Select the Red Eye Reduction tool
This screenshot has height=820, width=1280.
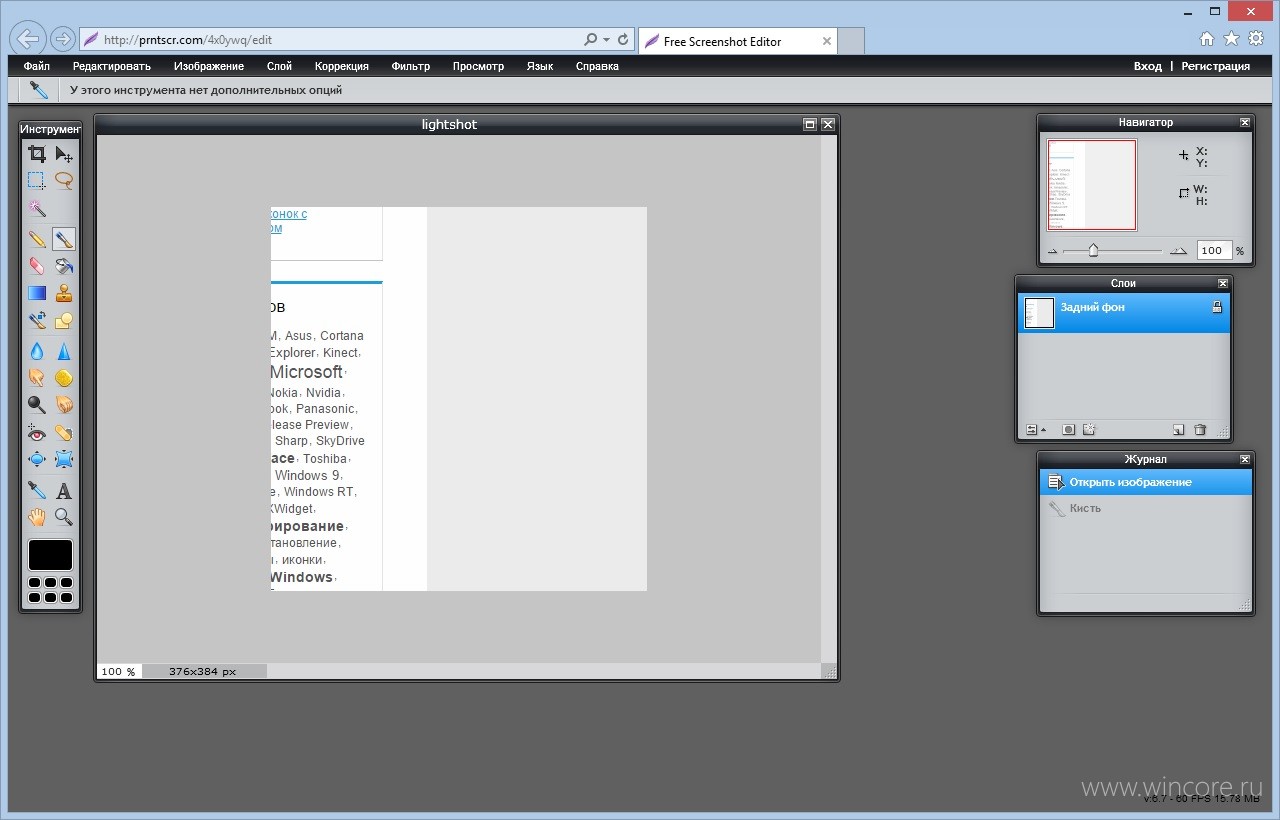37,433
